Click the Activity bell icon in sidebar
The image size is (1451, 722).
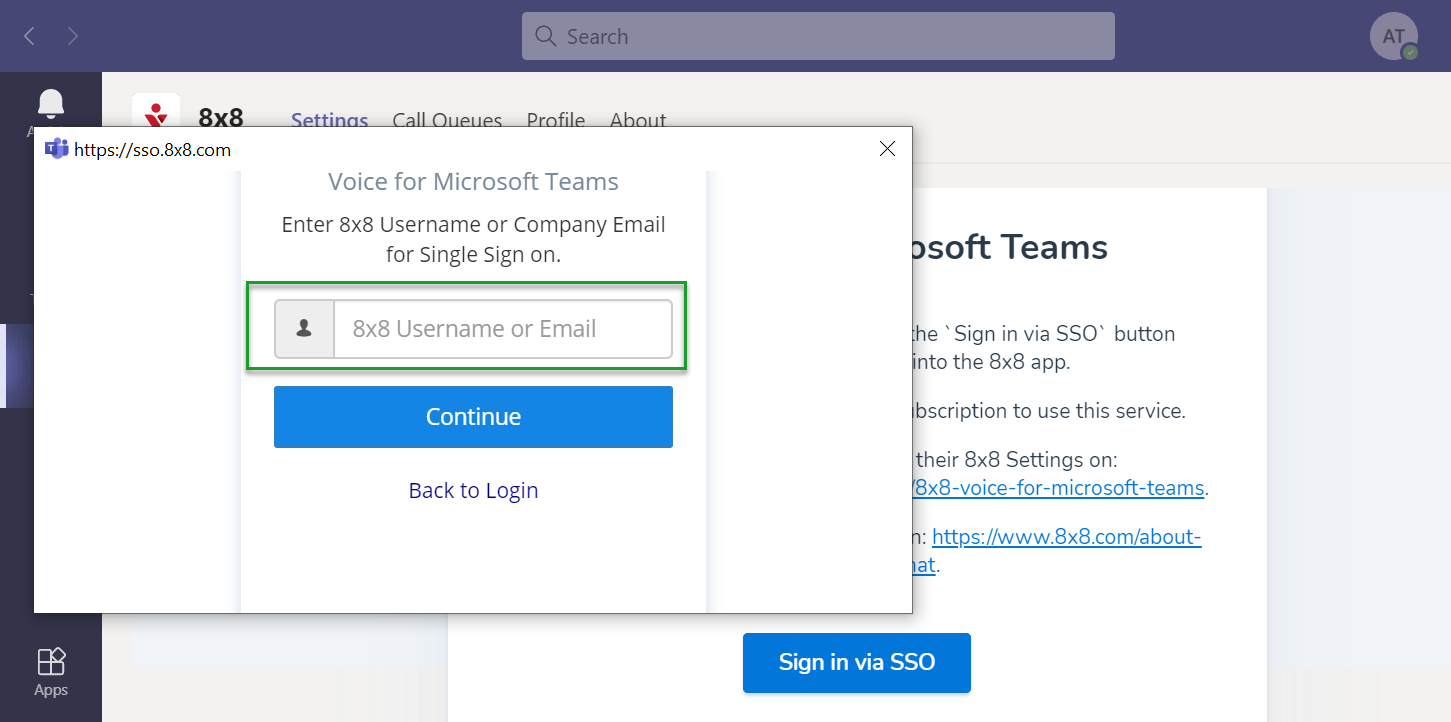pos(50,104)
